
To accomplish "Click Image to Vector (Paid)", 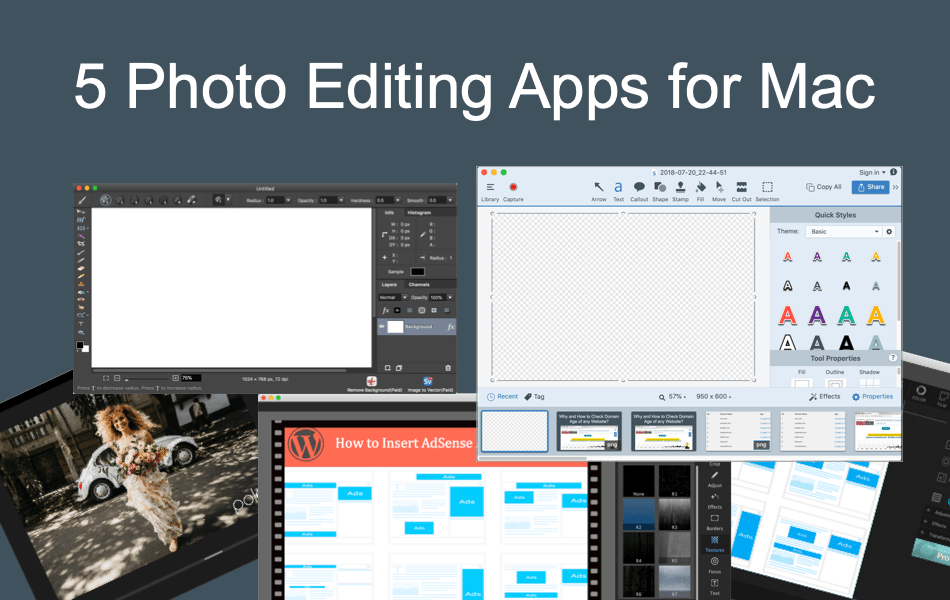I will click(430, 384).
